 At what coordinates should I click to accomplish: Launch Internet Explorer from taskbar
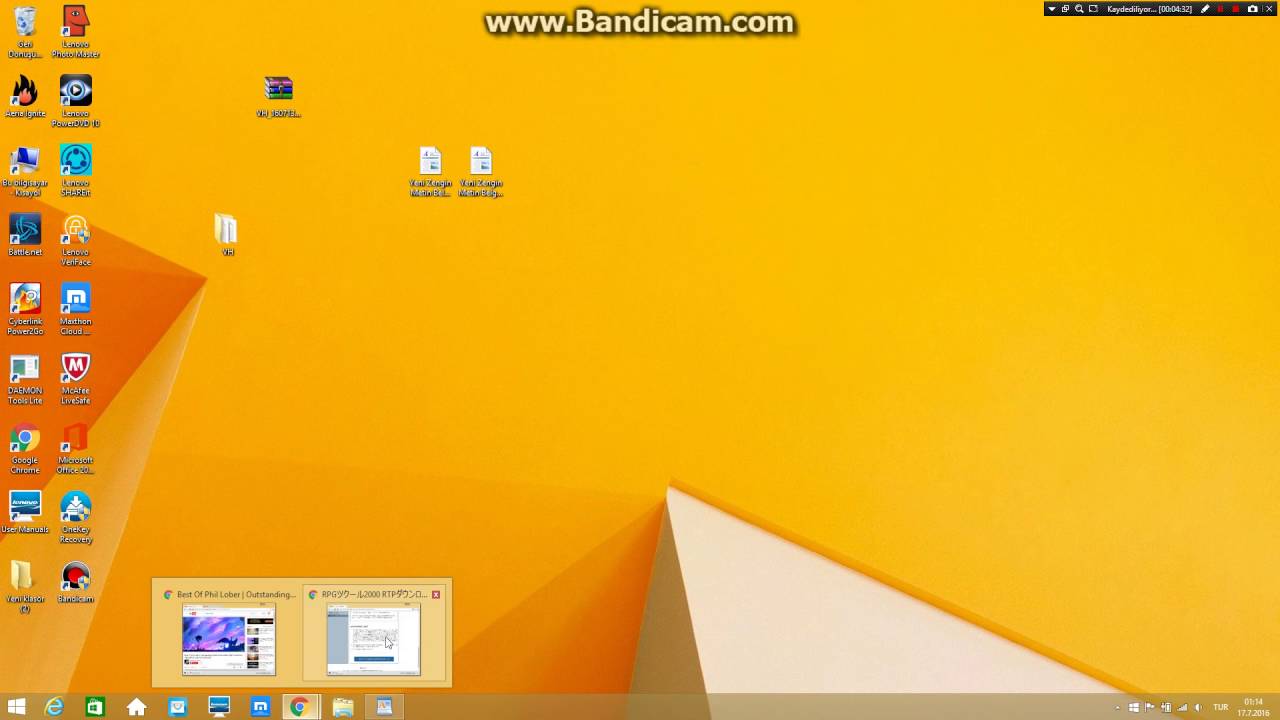tap(54, 707)
